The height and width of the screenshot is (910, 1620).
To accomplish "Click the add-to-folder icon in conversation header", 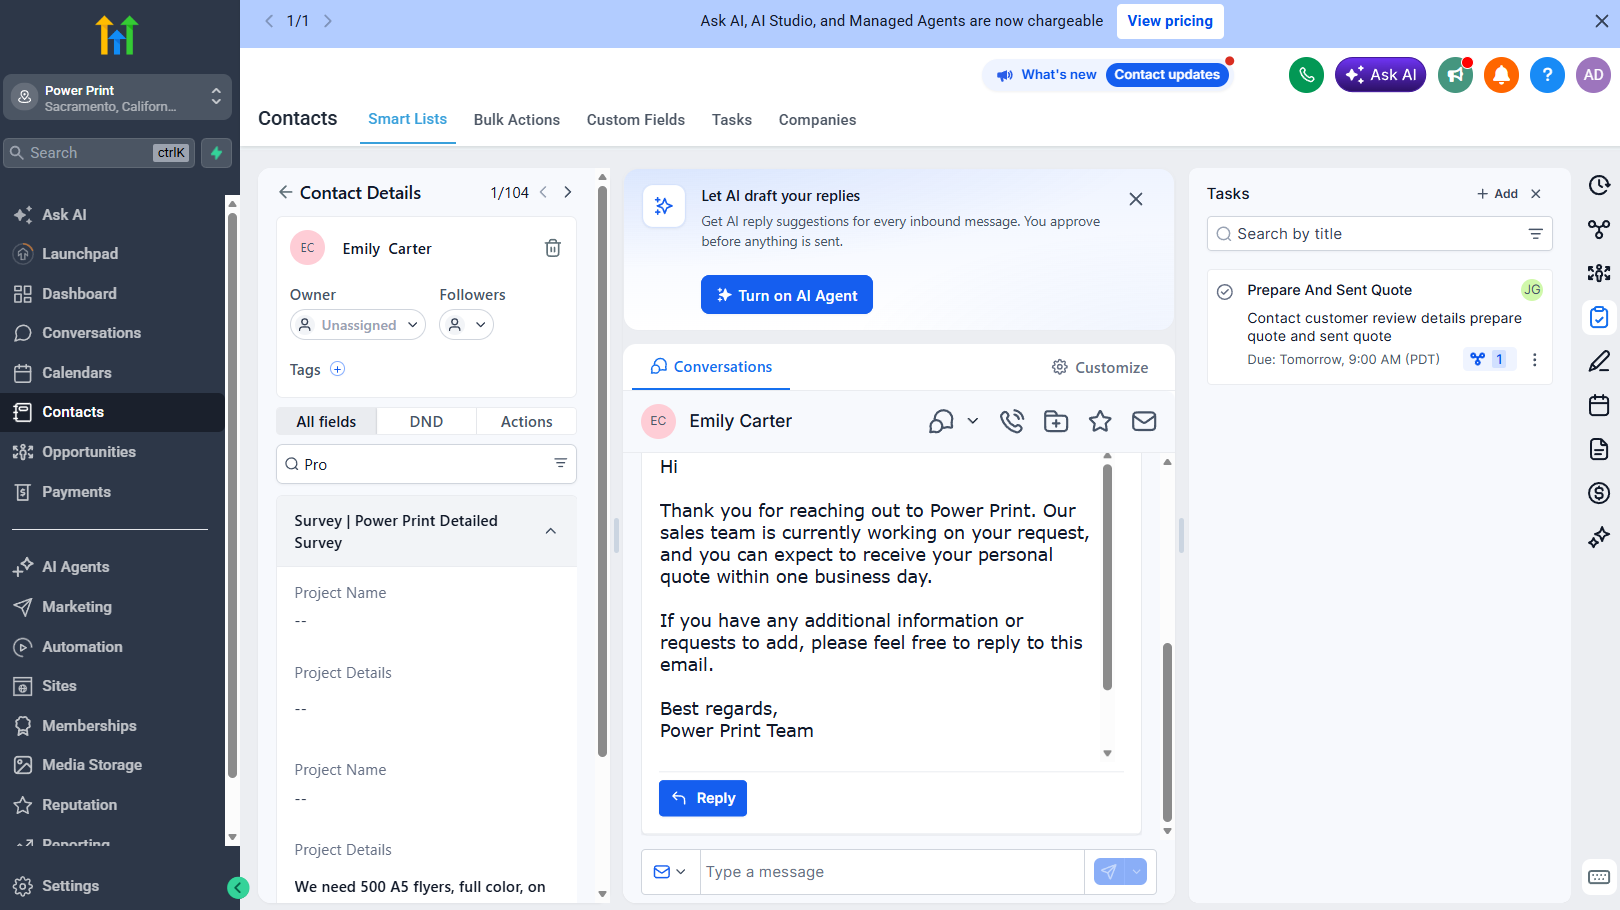I will [1056, 421].
